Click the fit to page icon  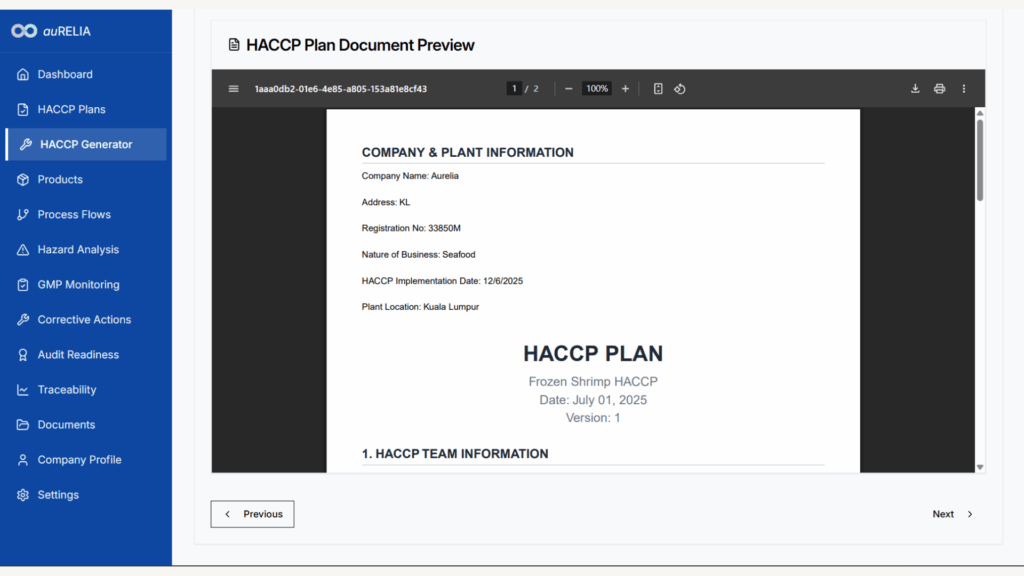tap(658, 89)
